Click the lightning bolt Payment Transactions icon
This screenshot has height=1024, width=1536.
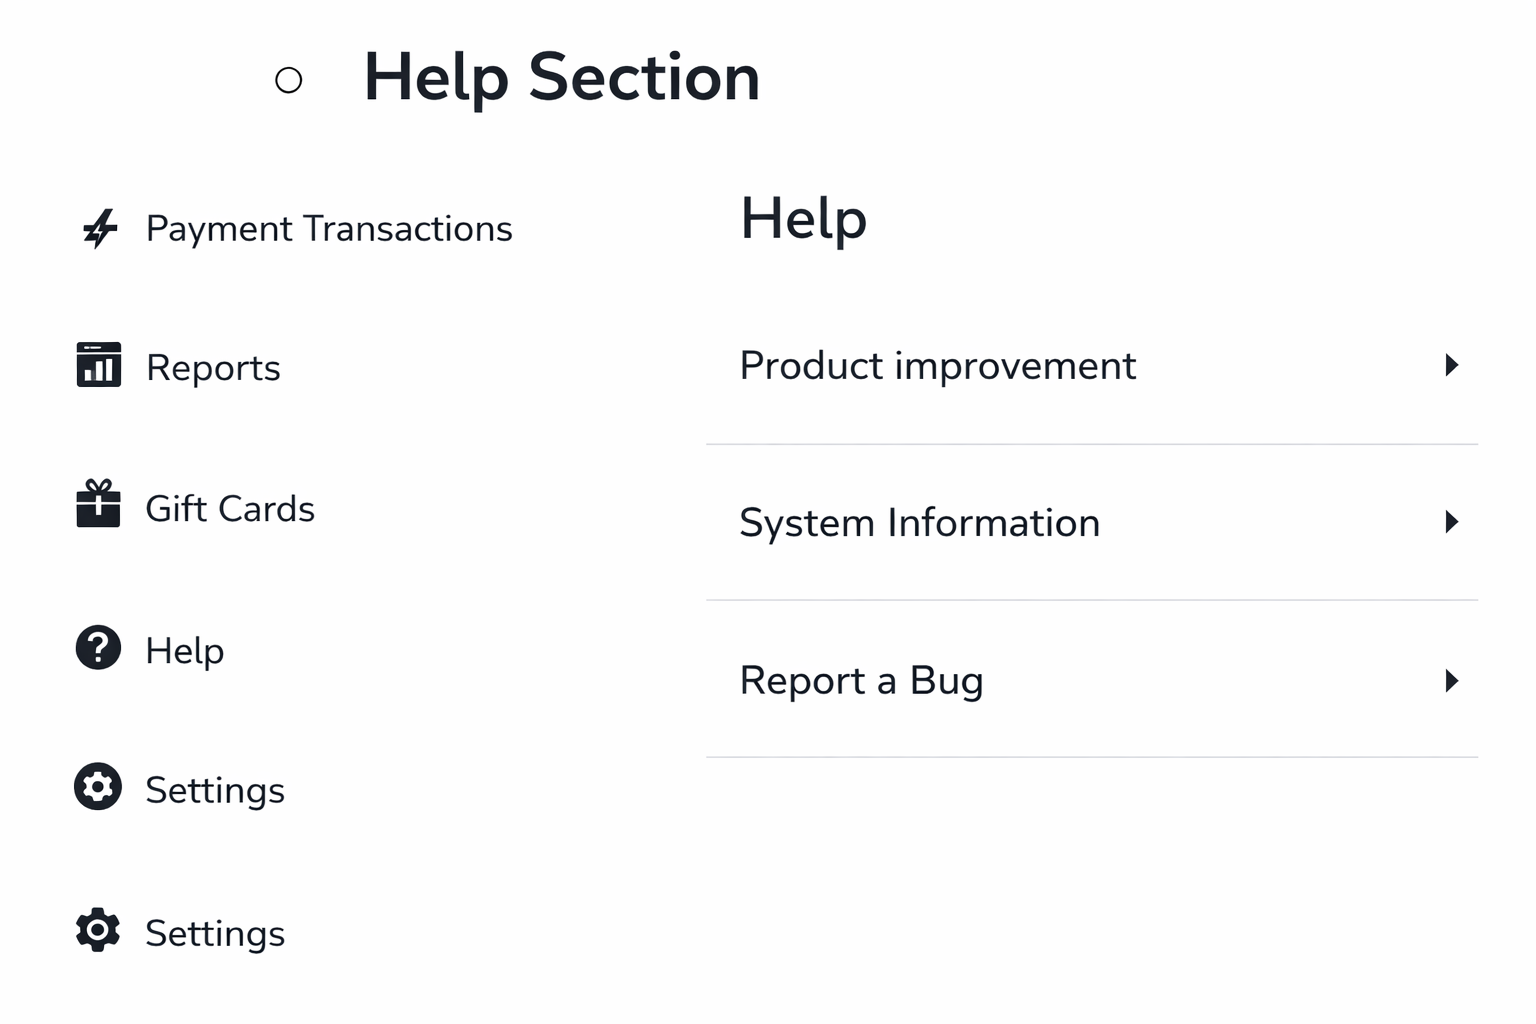click(100, 229)
